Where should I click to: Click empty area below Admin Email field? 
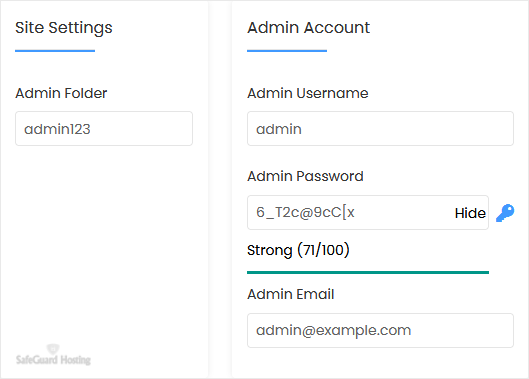pyautogui.click(x=381, y=363)
